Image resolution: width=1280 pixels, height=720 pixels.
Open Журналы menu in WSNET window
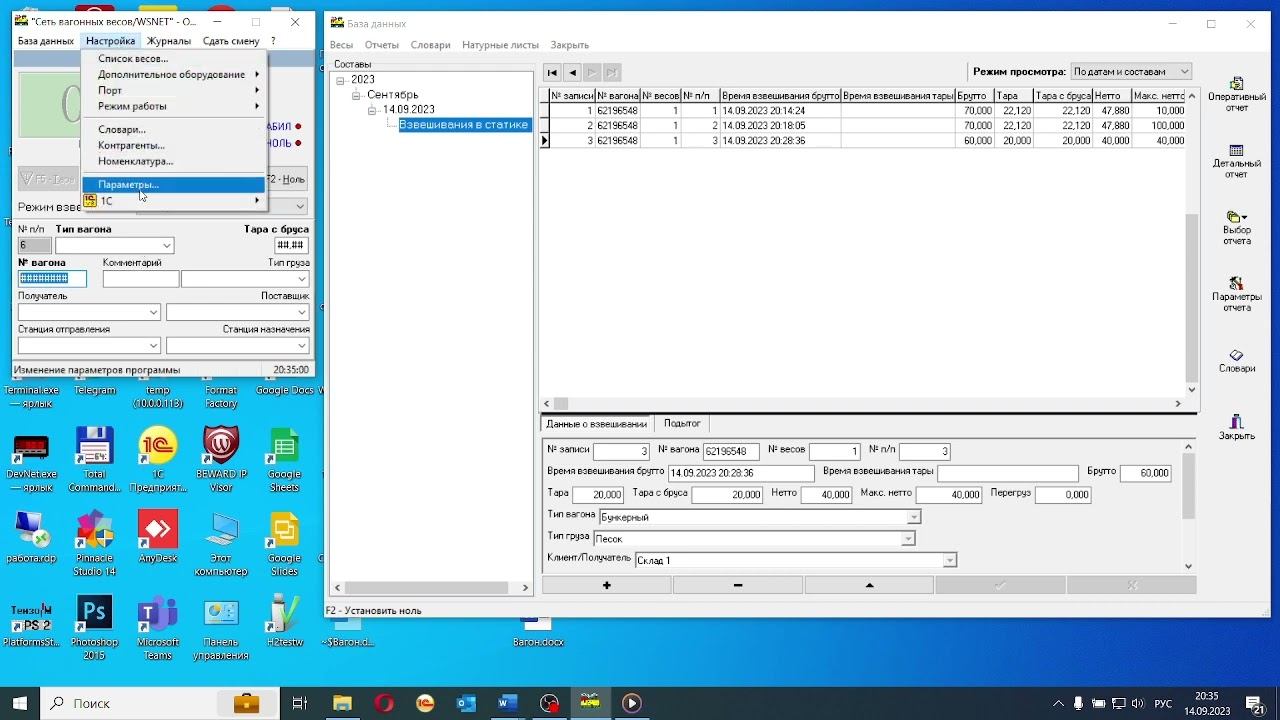[168, 41]
